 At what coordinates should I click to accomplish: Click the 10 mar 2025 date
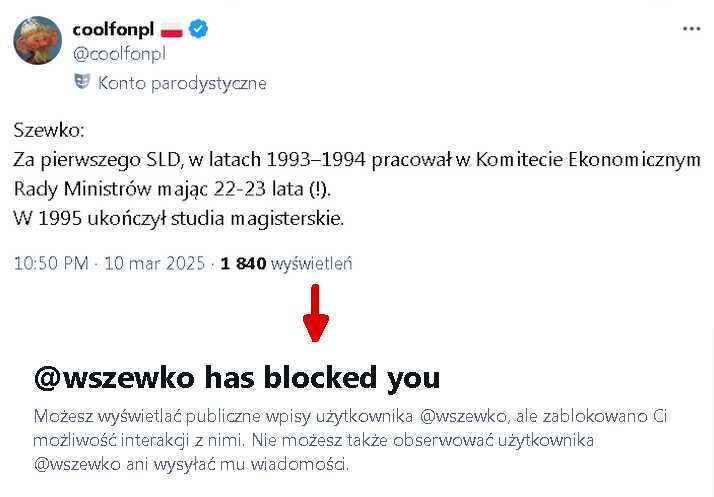coord(155,263)
